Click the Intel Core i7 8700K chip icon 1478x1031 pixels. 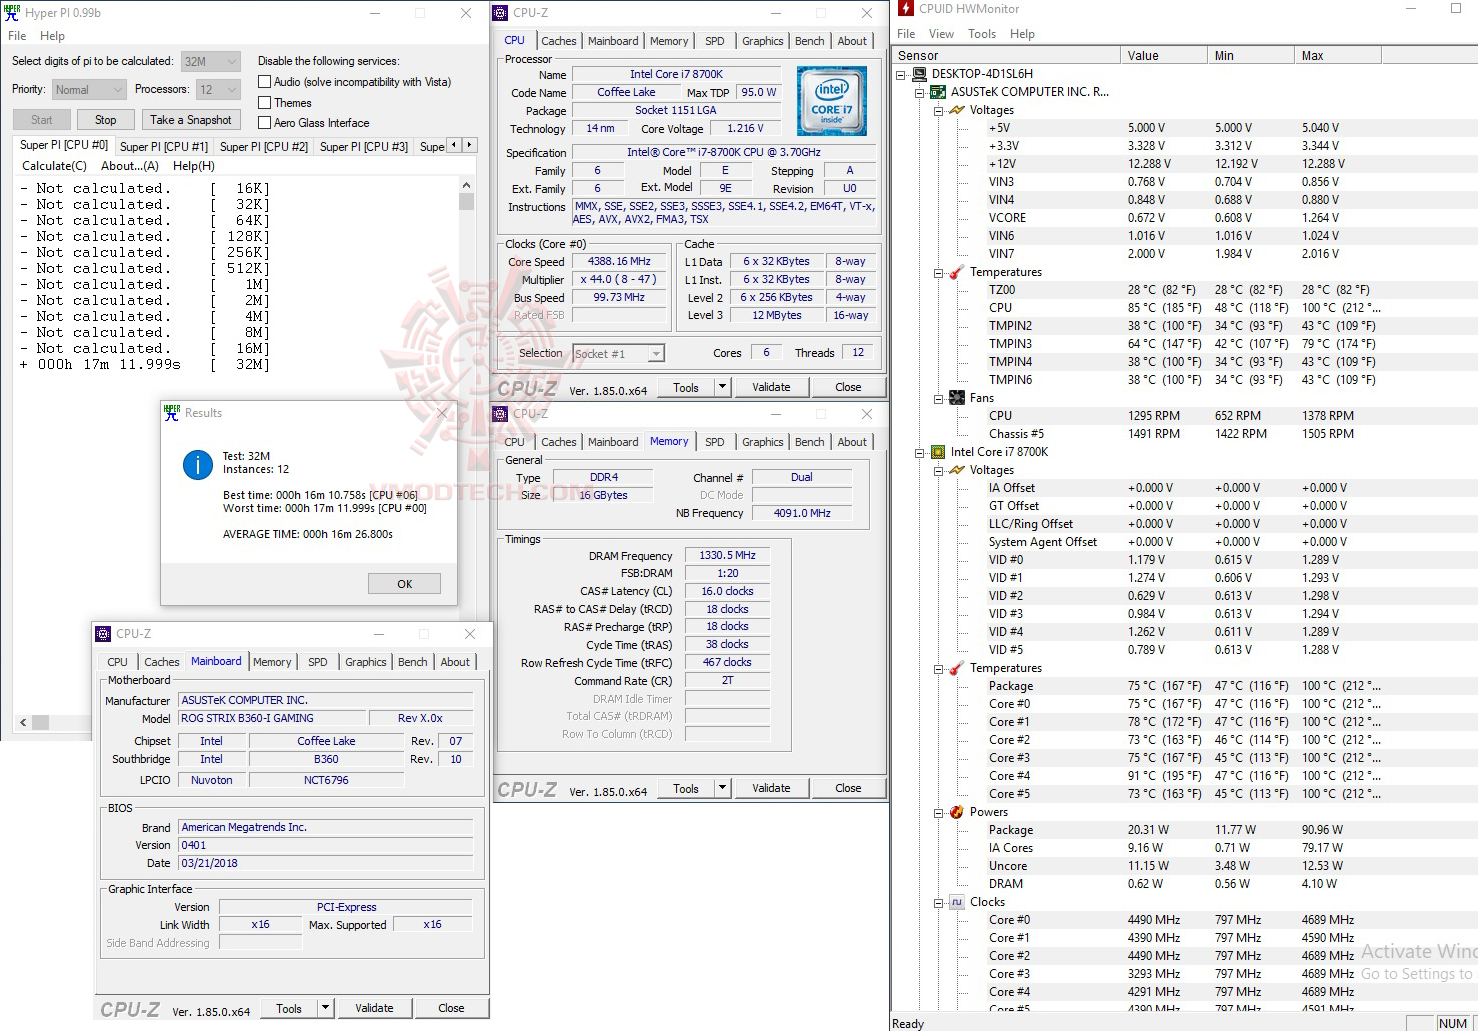pos(938,452)
